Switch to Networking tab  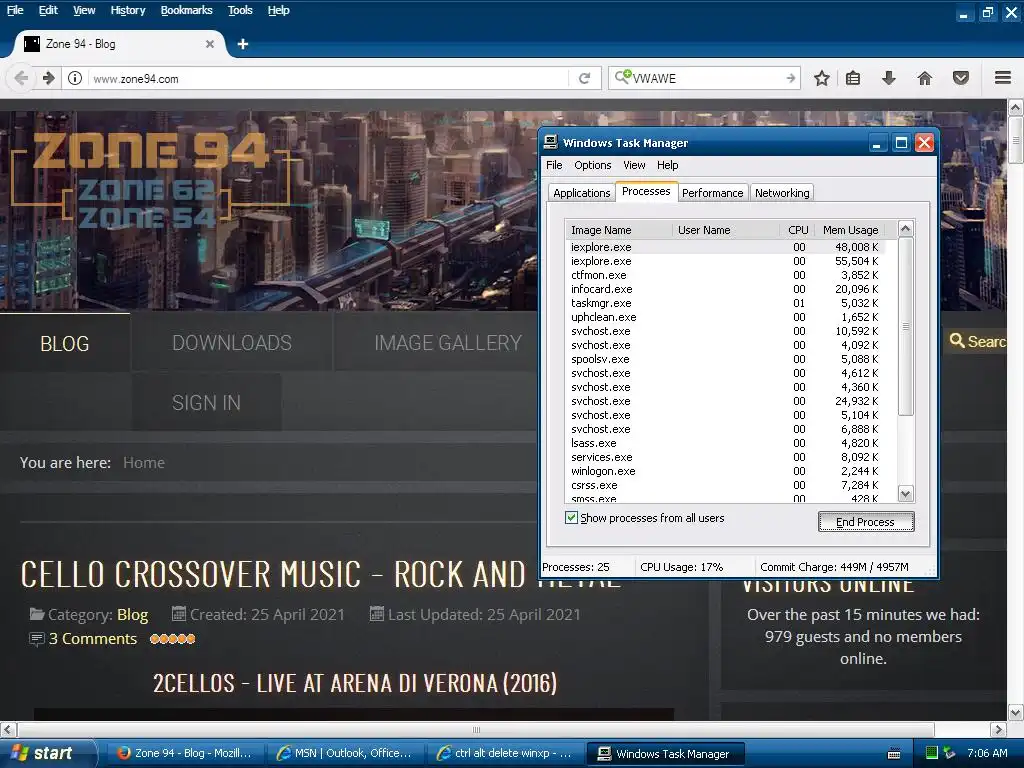click(782, 193)
